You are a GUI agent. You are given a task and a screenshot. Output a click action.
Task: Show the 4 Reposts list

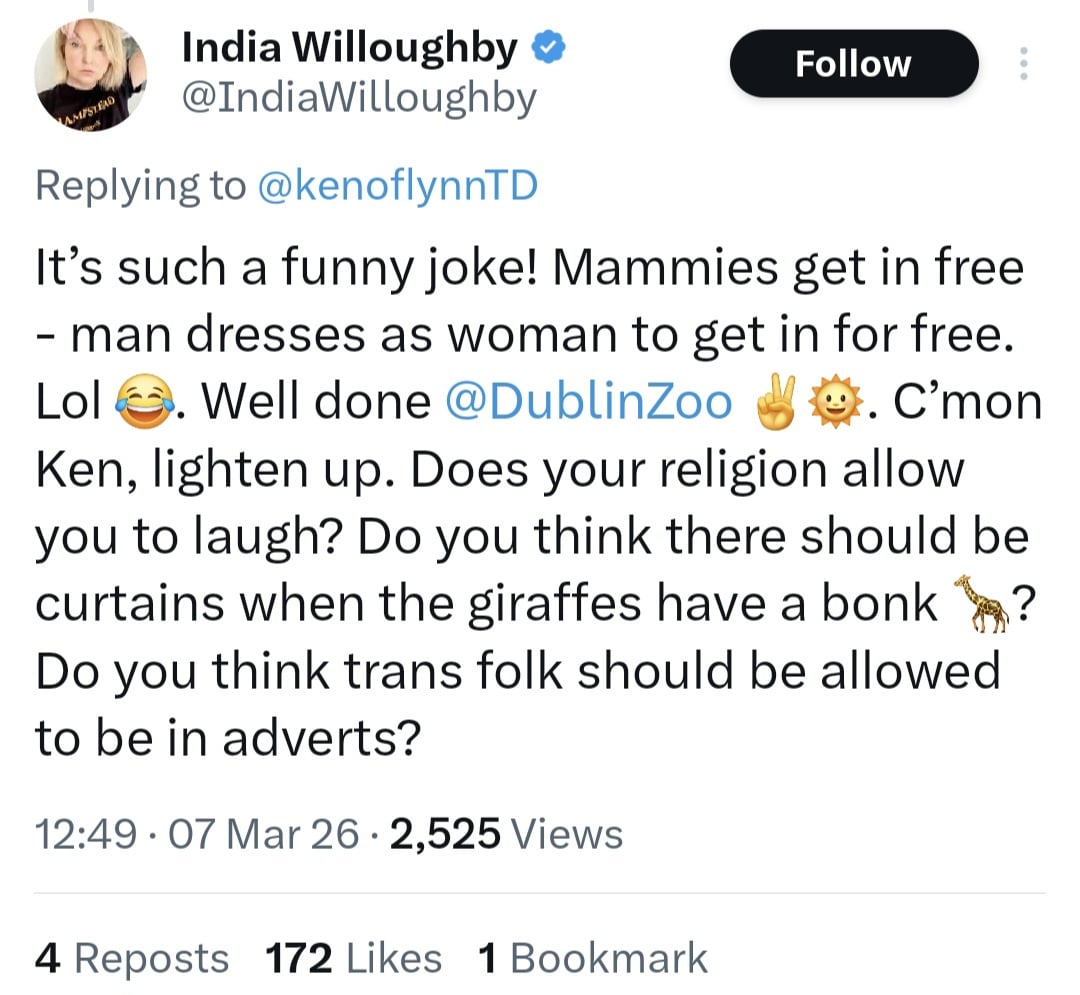(x=132, y=958)
